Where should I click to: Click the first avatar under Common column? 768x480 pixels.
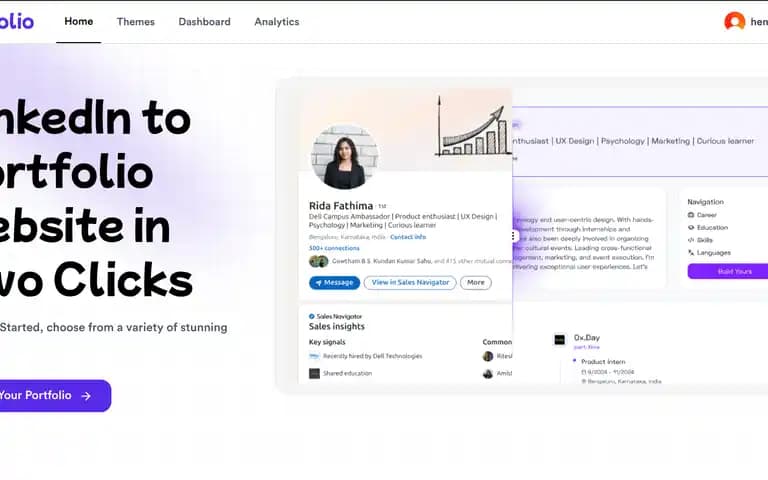click(x=488, y=357)
